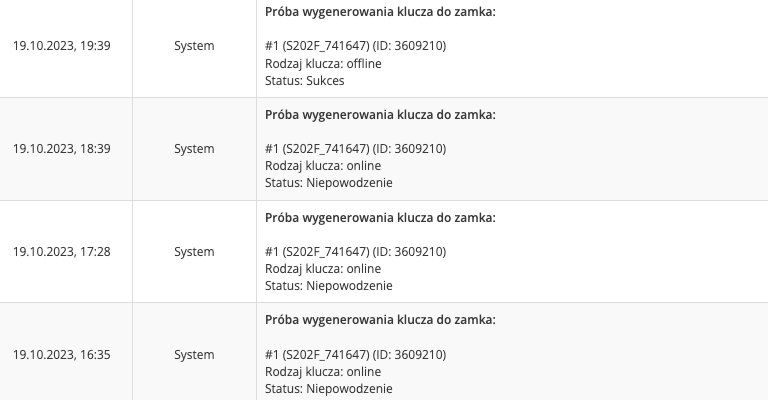
Task: Click "Status: Niepowodzenie" in the 16:35 entry
Action: pos(329,389)
